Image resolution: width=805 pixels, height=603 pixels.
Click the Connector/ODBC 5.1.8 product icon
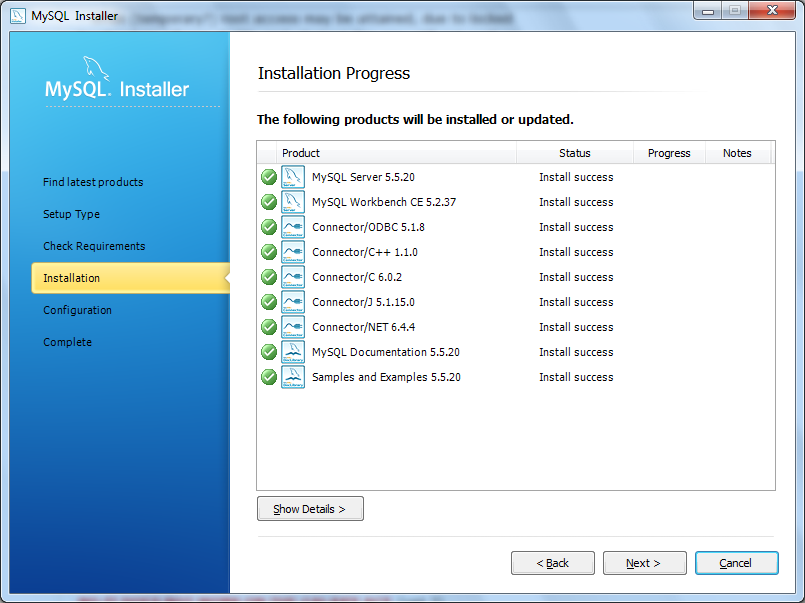[x=293, y=227]
